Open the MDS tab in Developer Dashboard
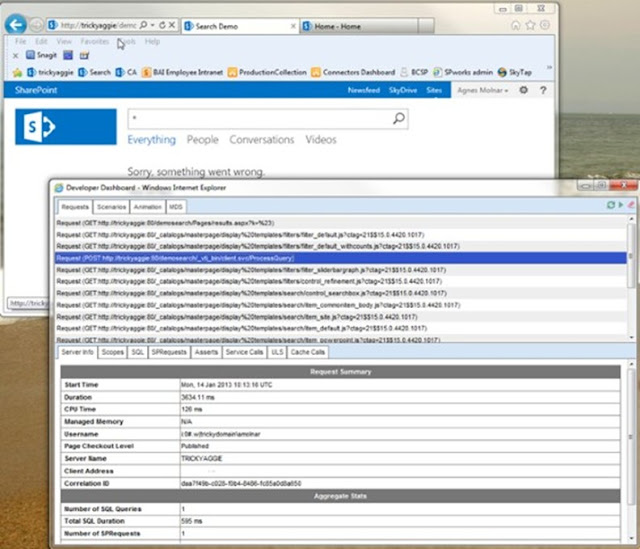The image size is (640, 549). (176, 207)
